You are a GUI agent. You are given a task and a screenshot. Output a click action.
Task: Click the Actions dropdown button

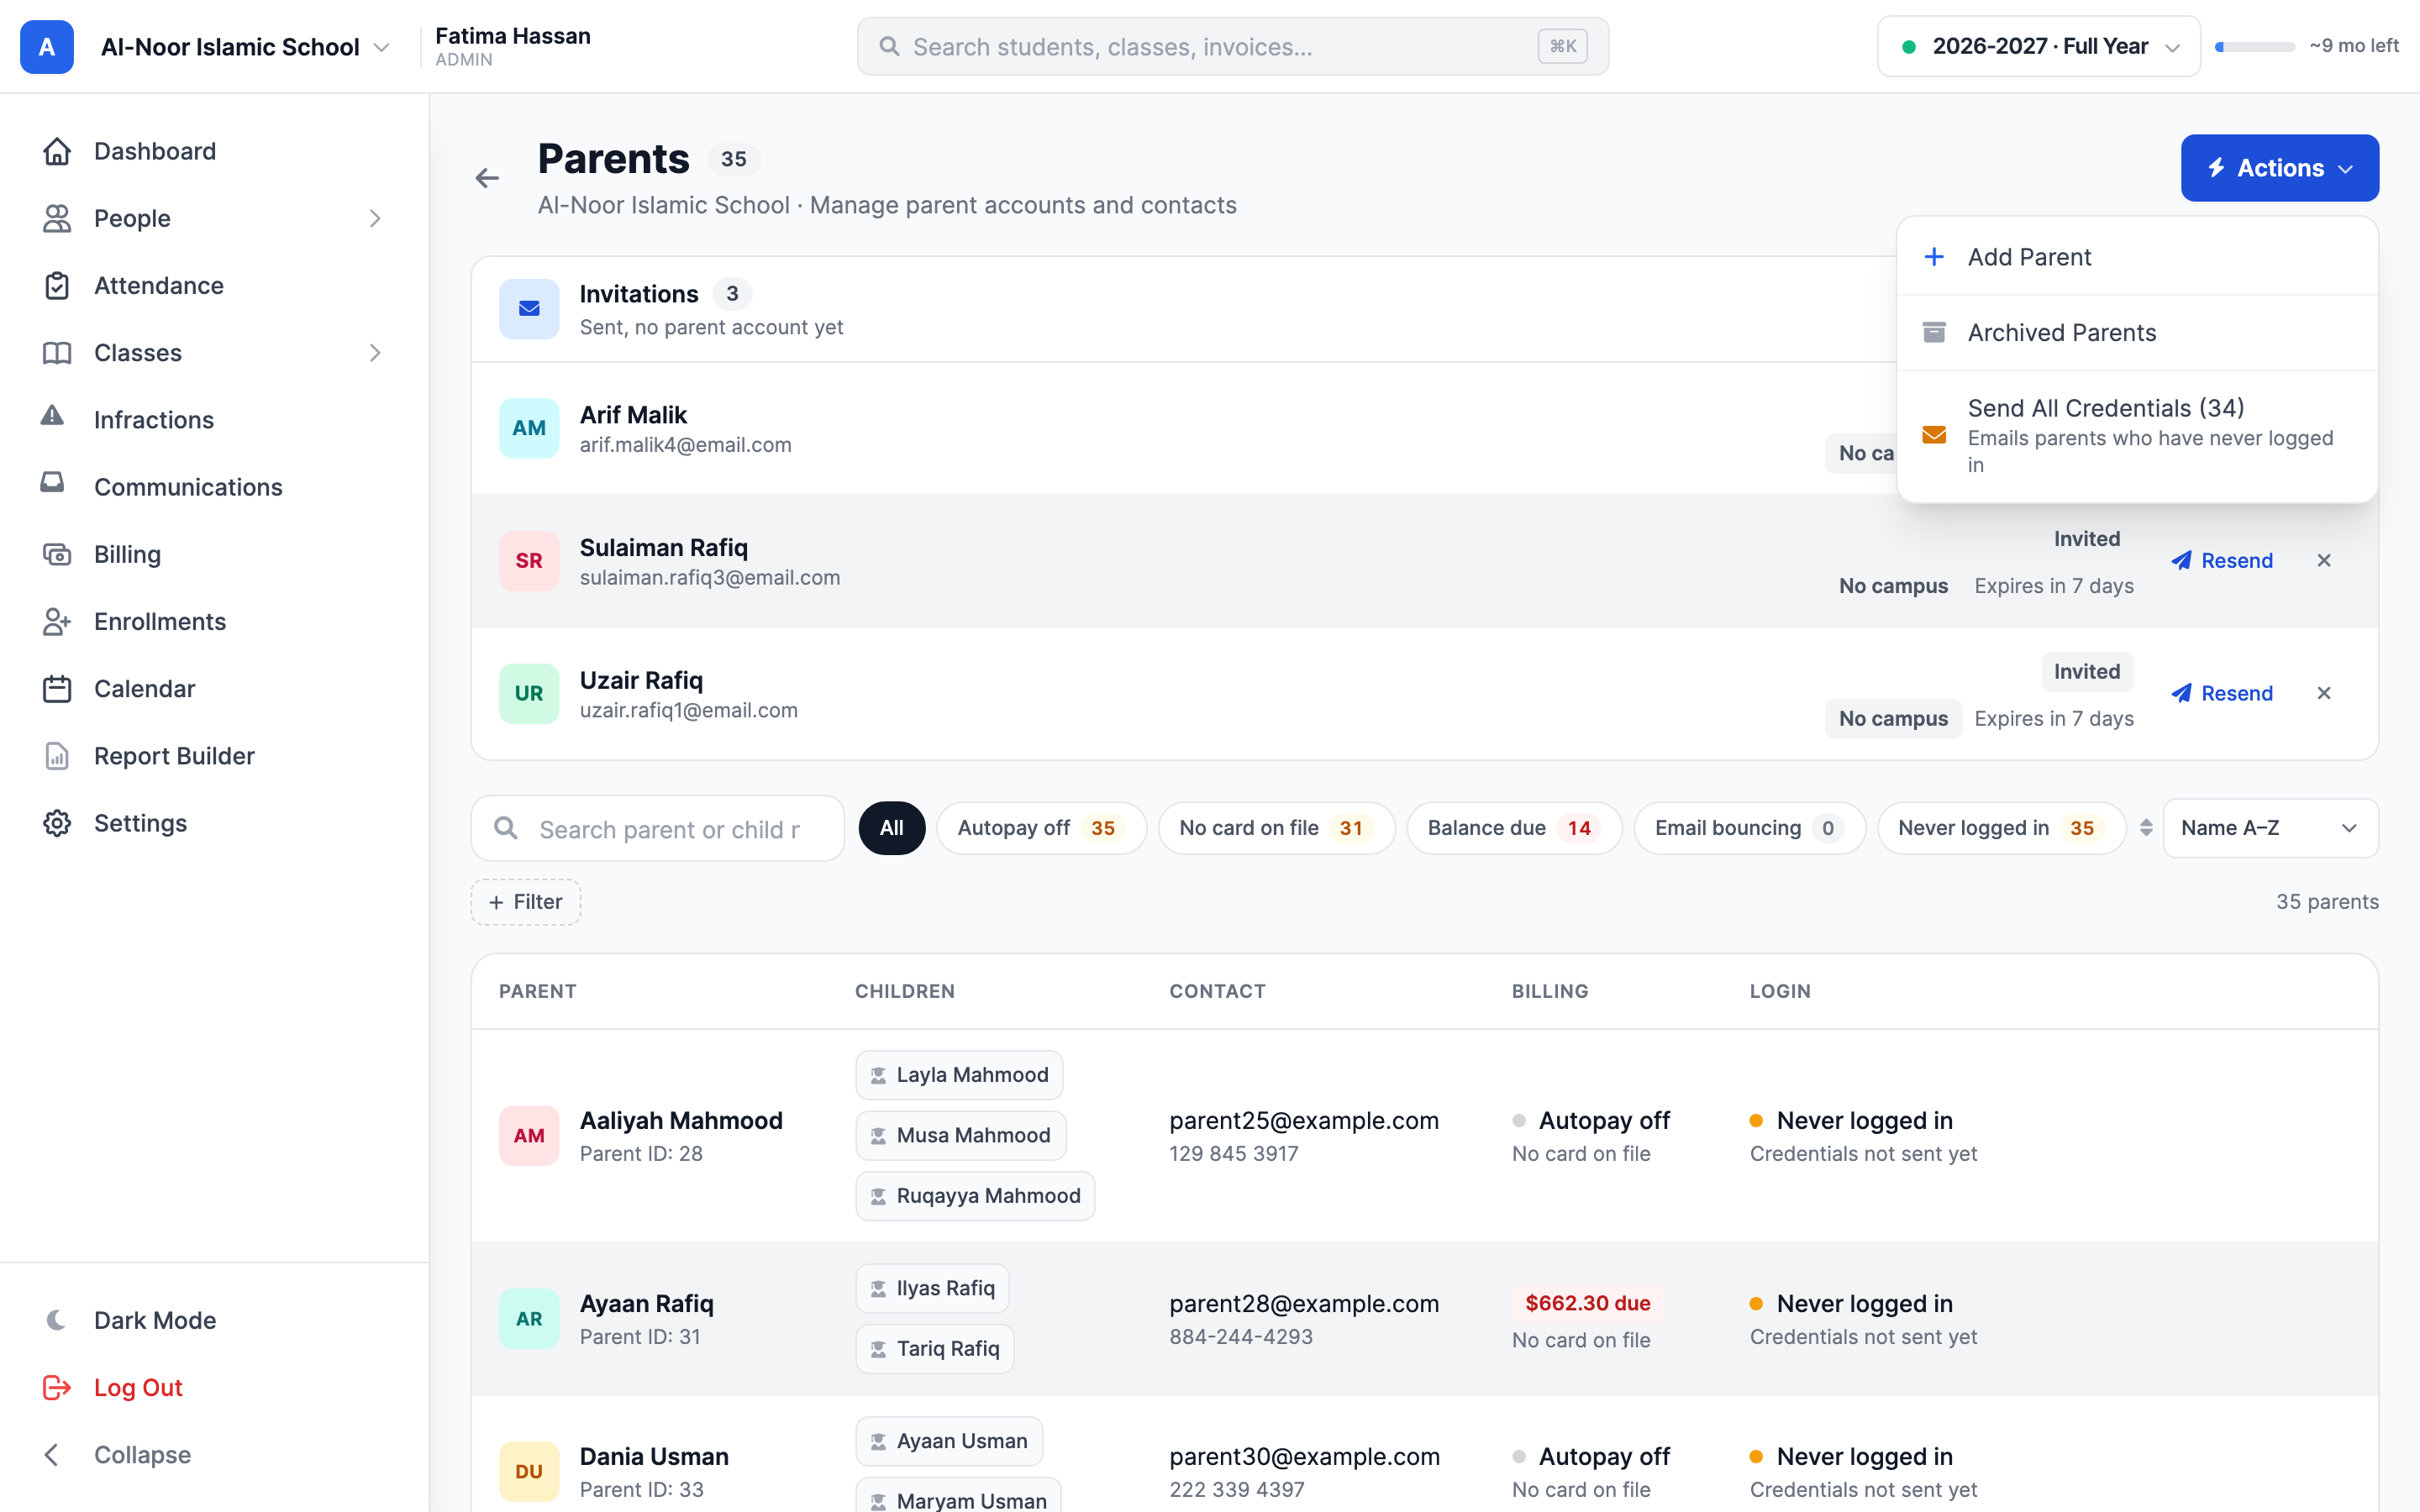[2279, 168]
